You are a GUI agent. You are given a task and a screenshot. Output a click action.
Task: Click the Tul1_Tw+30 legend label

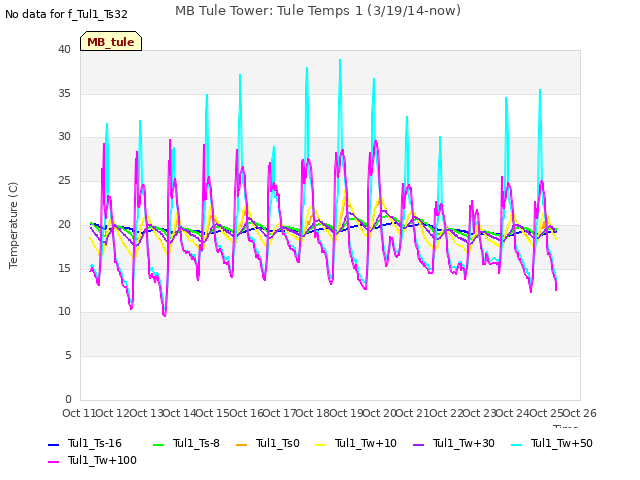point(464,443)
